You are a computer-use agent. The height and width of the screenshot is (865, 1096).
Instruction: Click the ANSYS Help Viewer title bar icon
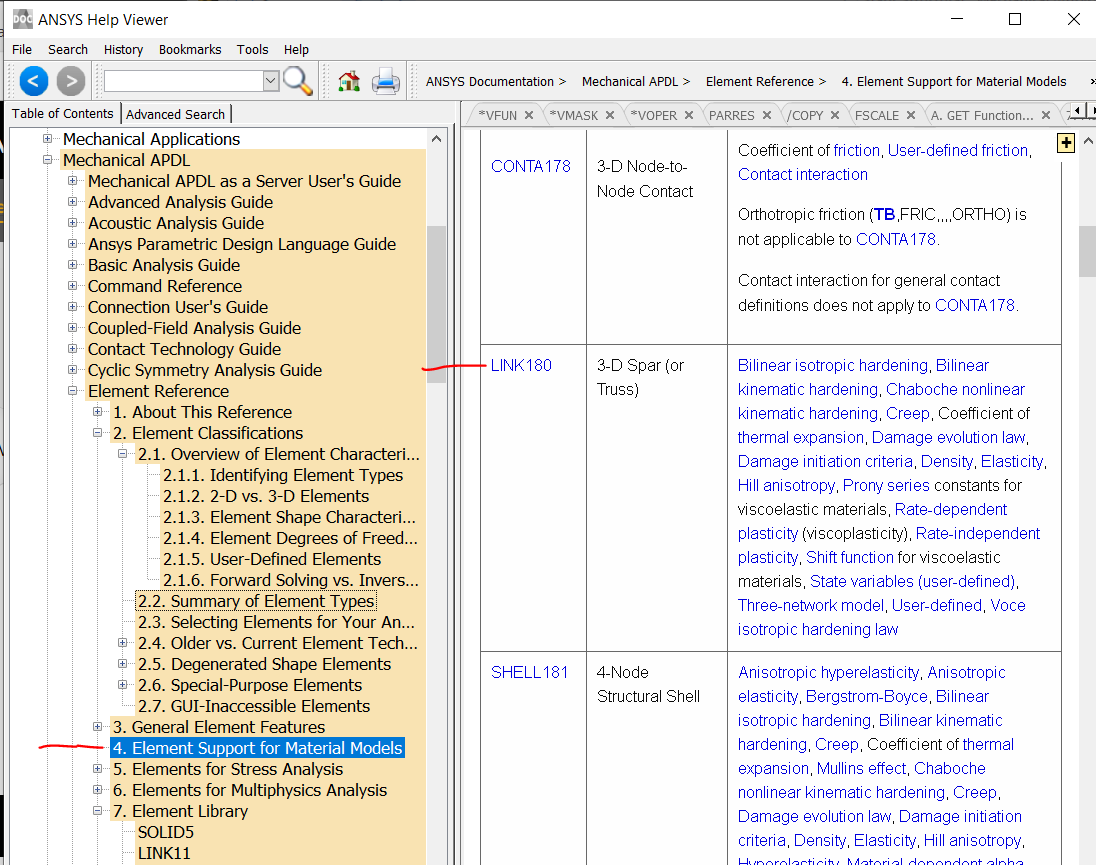tap(22, 19)
